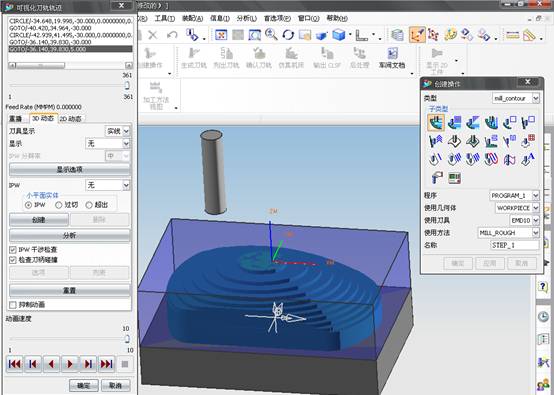Click the 显示选项 button

[x=70, y=170]
